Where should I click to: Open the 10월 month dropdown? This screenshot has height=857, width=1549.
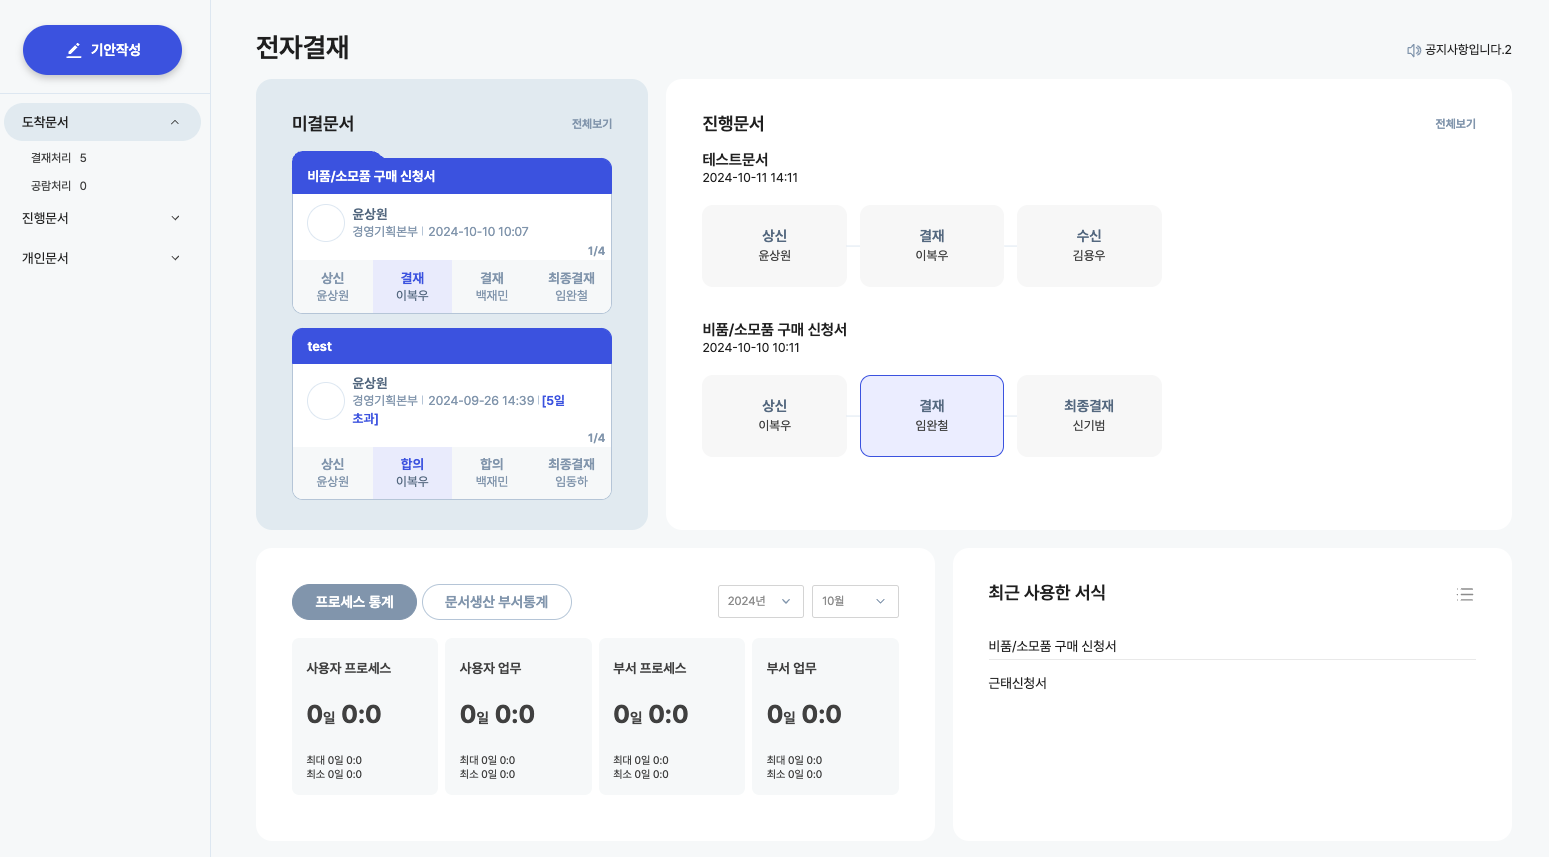(854, 601)
